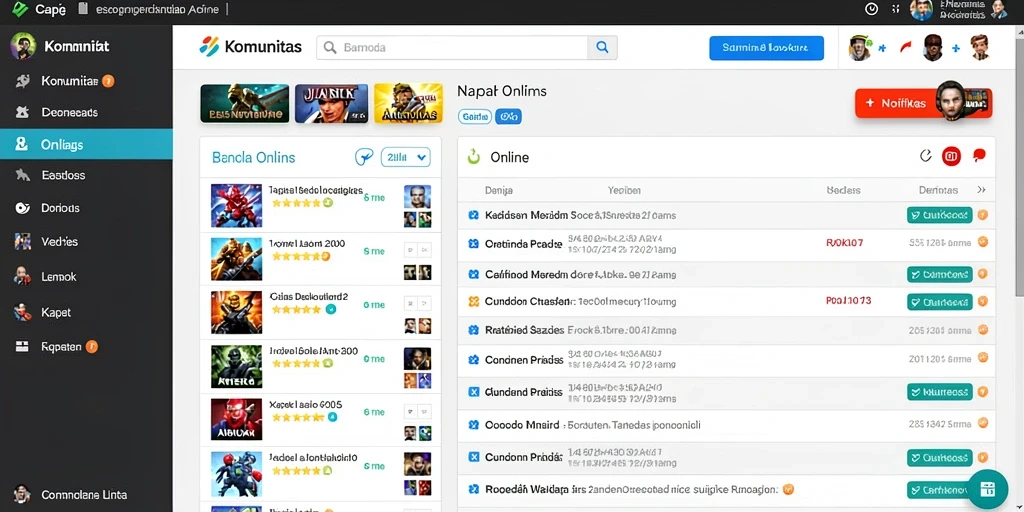Toggle checkbox for Kaddsen Meradm row

(x=474, y=215)
